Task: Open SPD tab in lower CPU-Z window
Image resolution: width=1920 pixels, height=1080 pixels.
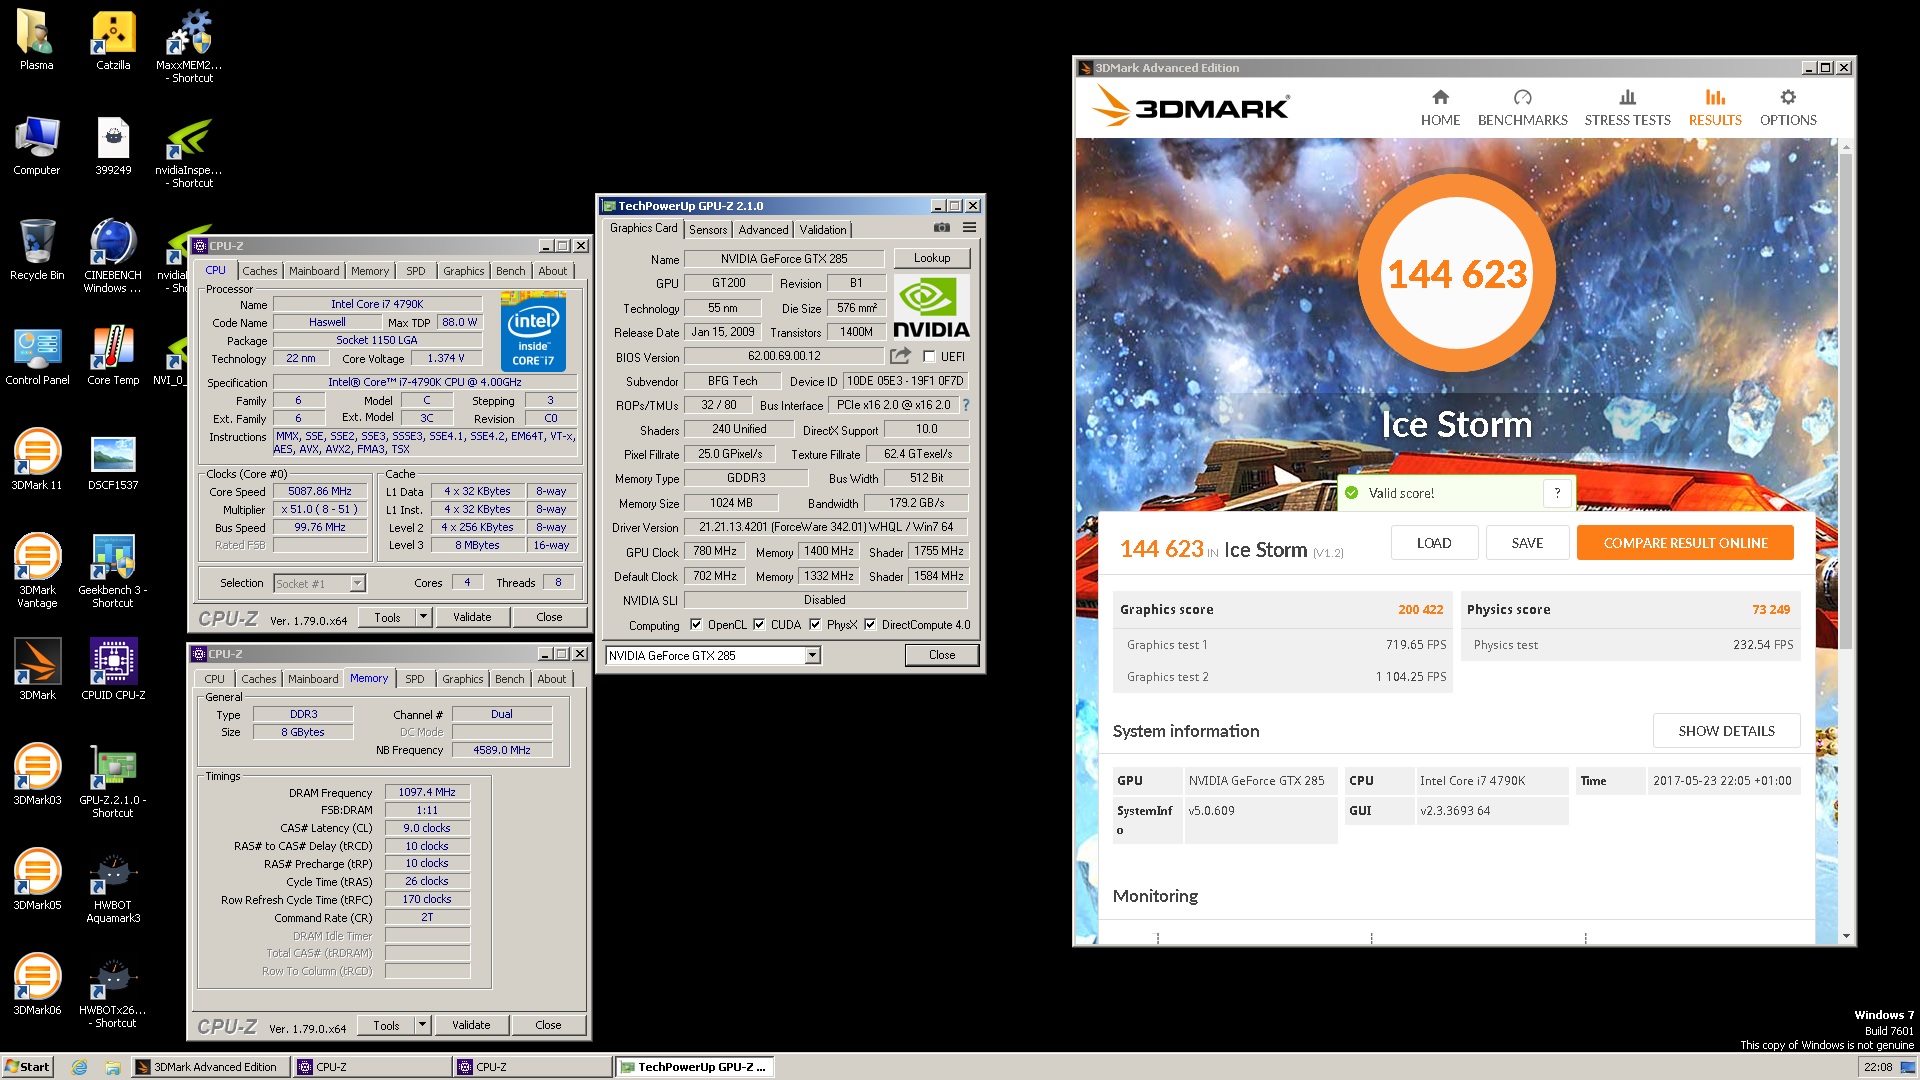Action: coord(415,679)
